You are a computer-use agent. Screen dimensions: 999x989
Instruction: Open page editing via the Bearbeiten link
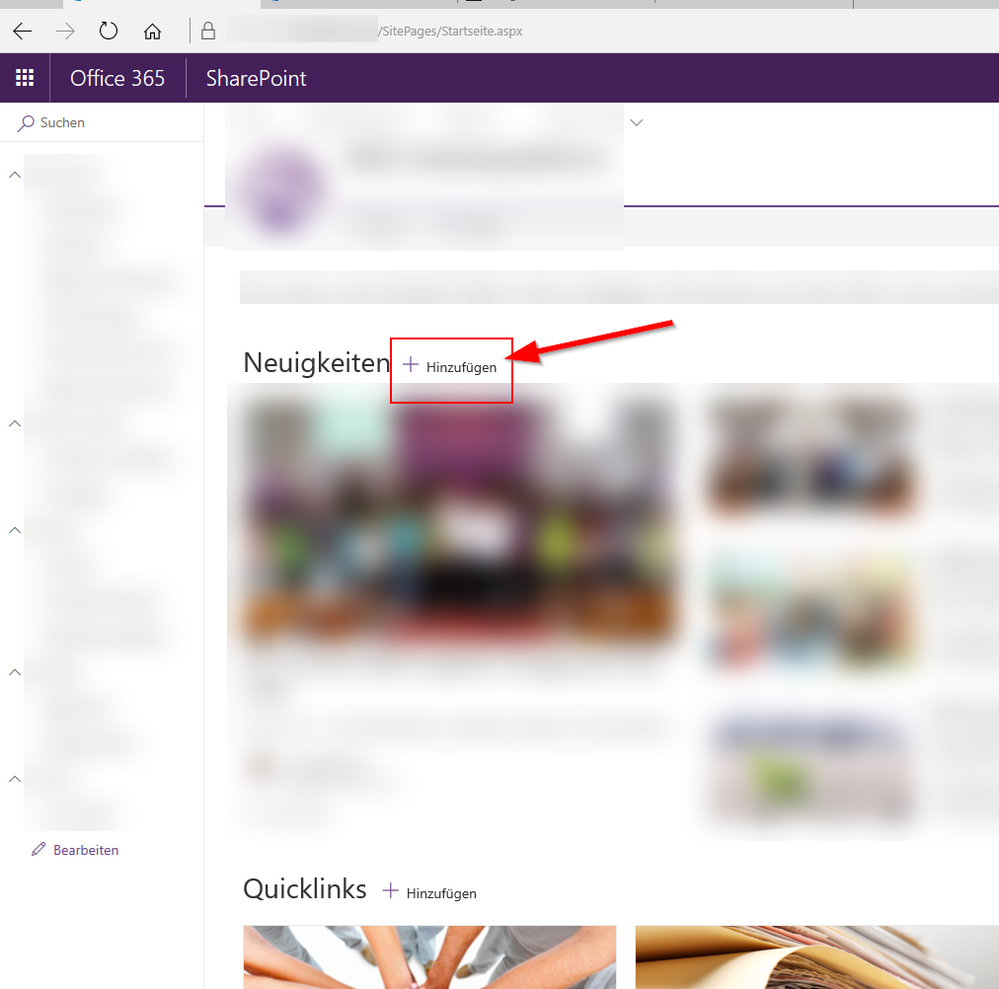pos(86,849)
